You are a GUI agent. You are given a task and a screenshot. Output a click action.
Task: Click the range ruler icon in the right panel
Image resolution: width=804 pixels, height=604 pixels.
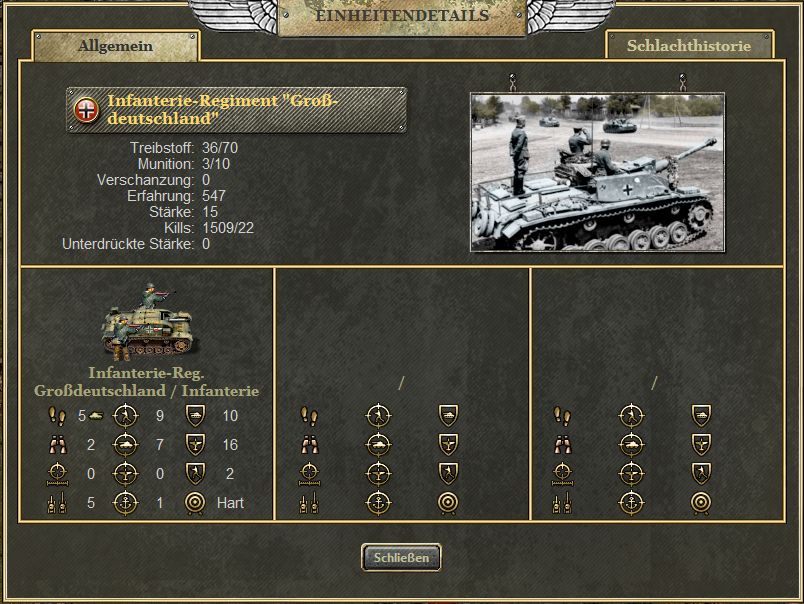(562, 474)
